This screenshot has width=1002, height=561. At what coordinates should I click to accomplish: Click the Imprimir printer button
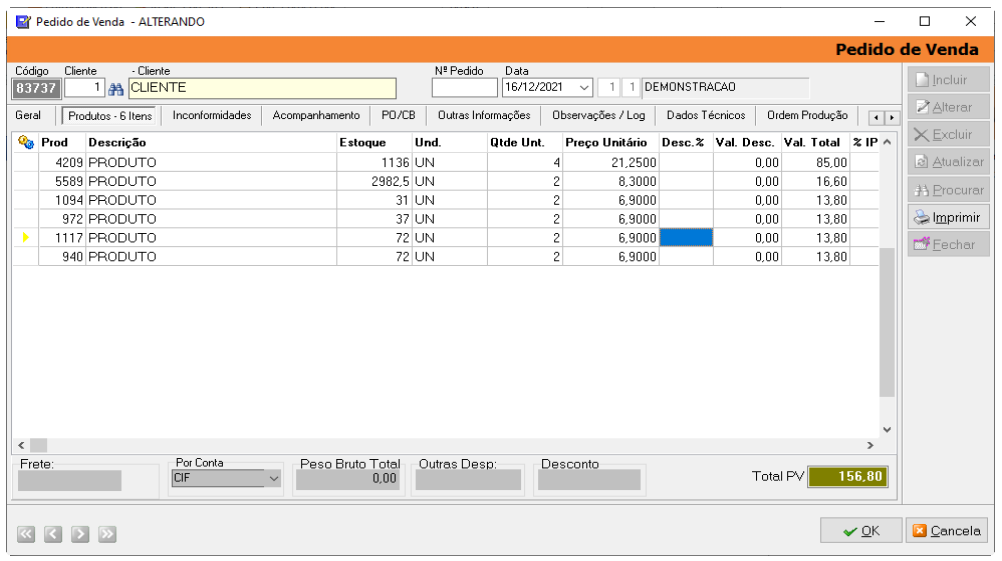tap(948, 217)
